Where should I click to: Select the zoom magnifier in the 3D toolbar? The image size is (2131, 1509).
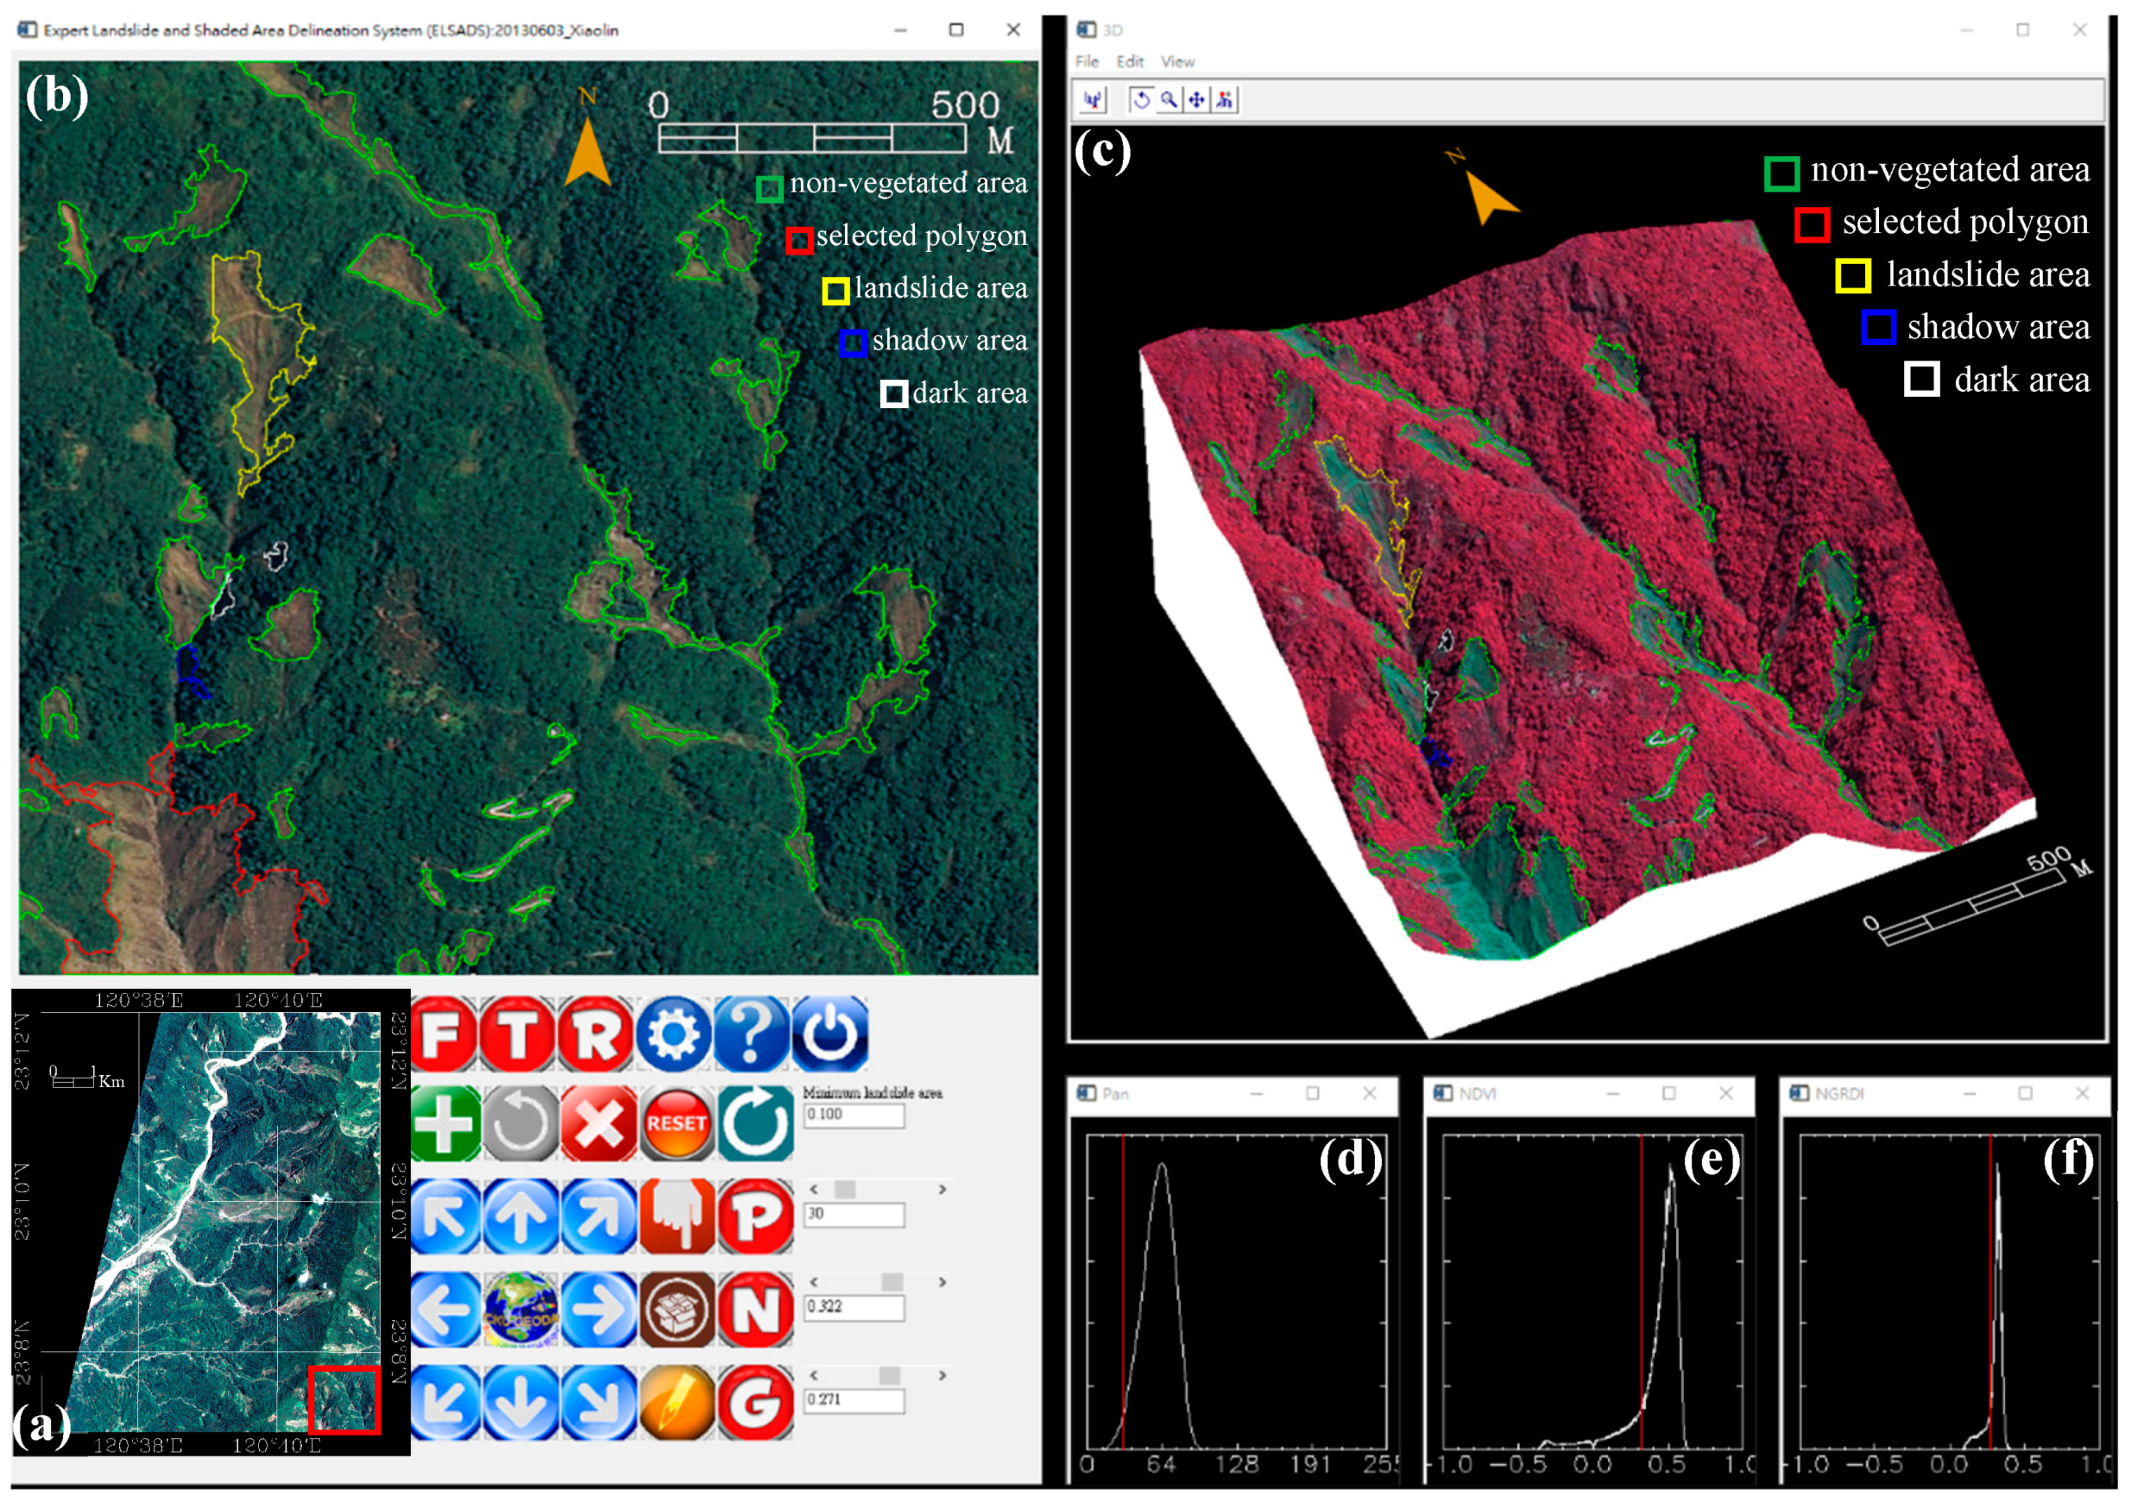(x=1168, y=100)
